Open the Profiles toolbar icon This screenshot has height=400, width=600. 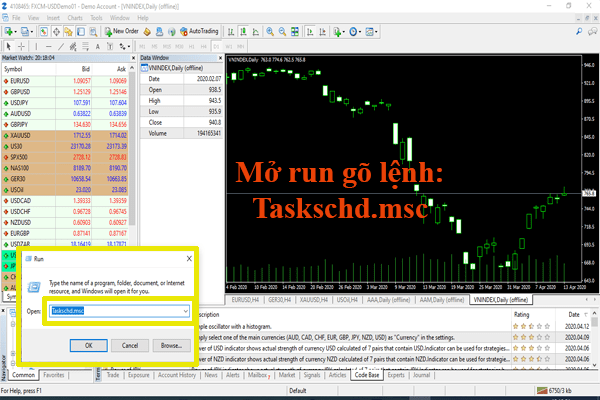tap(26, 32)
